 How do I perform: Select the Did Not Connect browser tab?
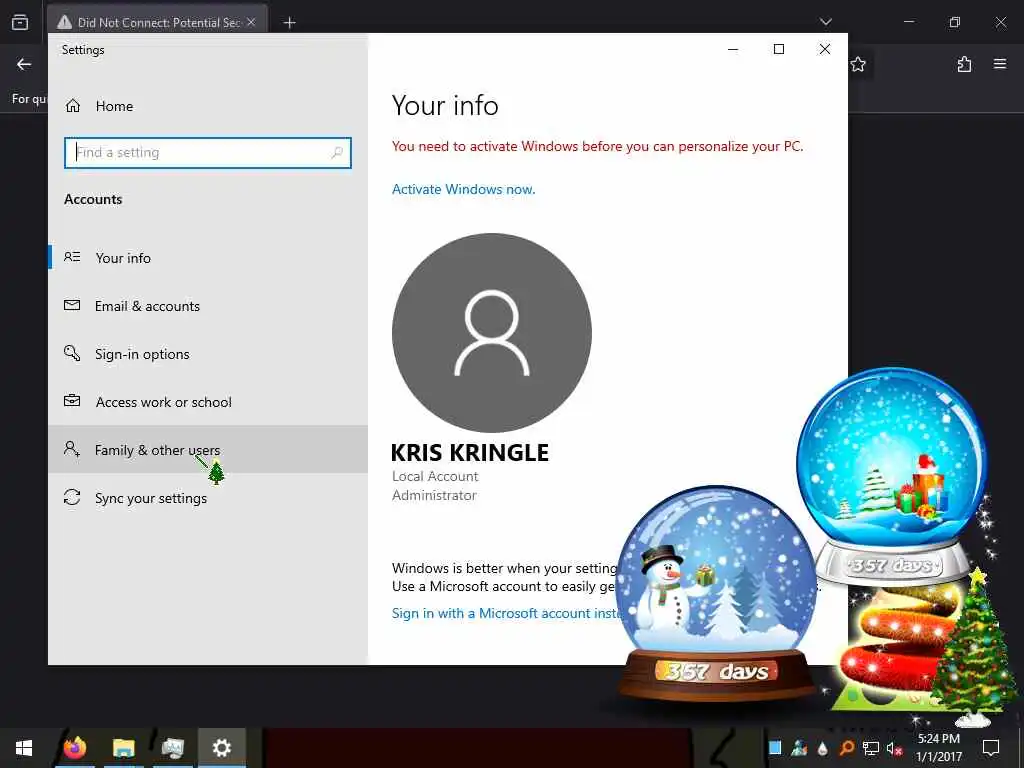coord(157,22)
